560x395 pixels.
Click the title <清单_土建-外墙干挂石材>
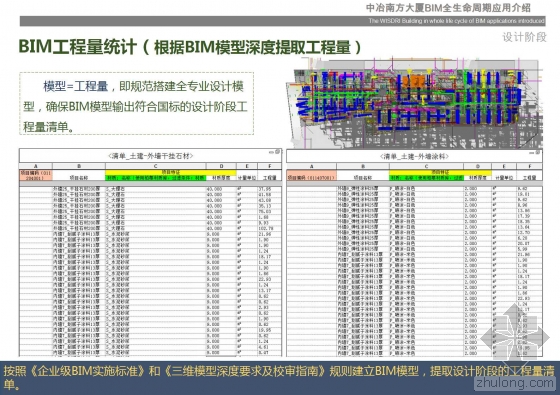[x=150, y=156]
